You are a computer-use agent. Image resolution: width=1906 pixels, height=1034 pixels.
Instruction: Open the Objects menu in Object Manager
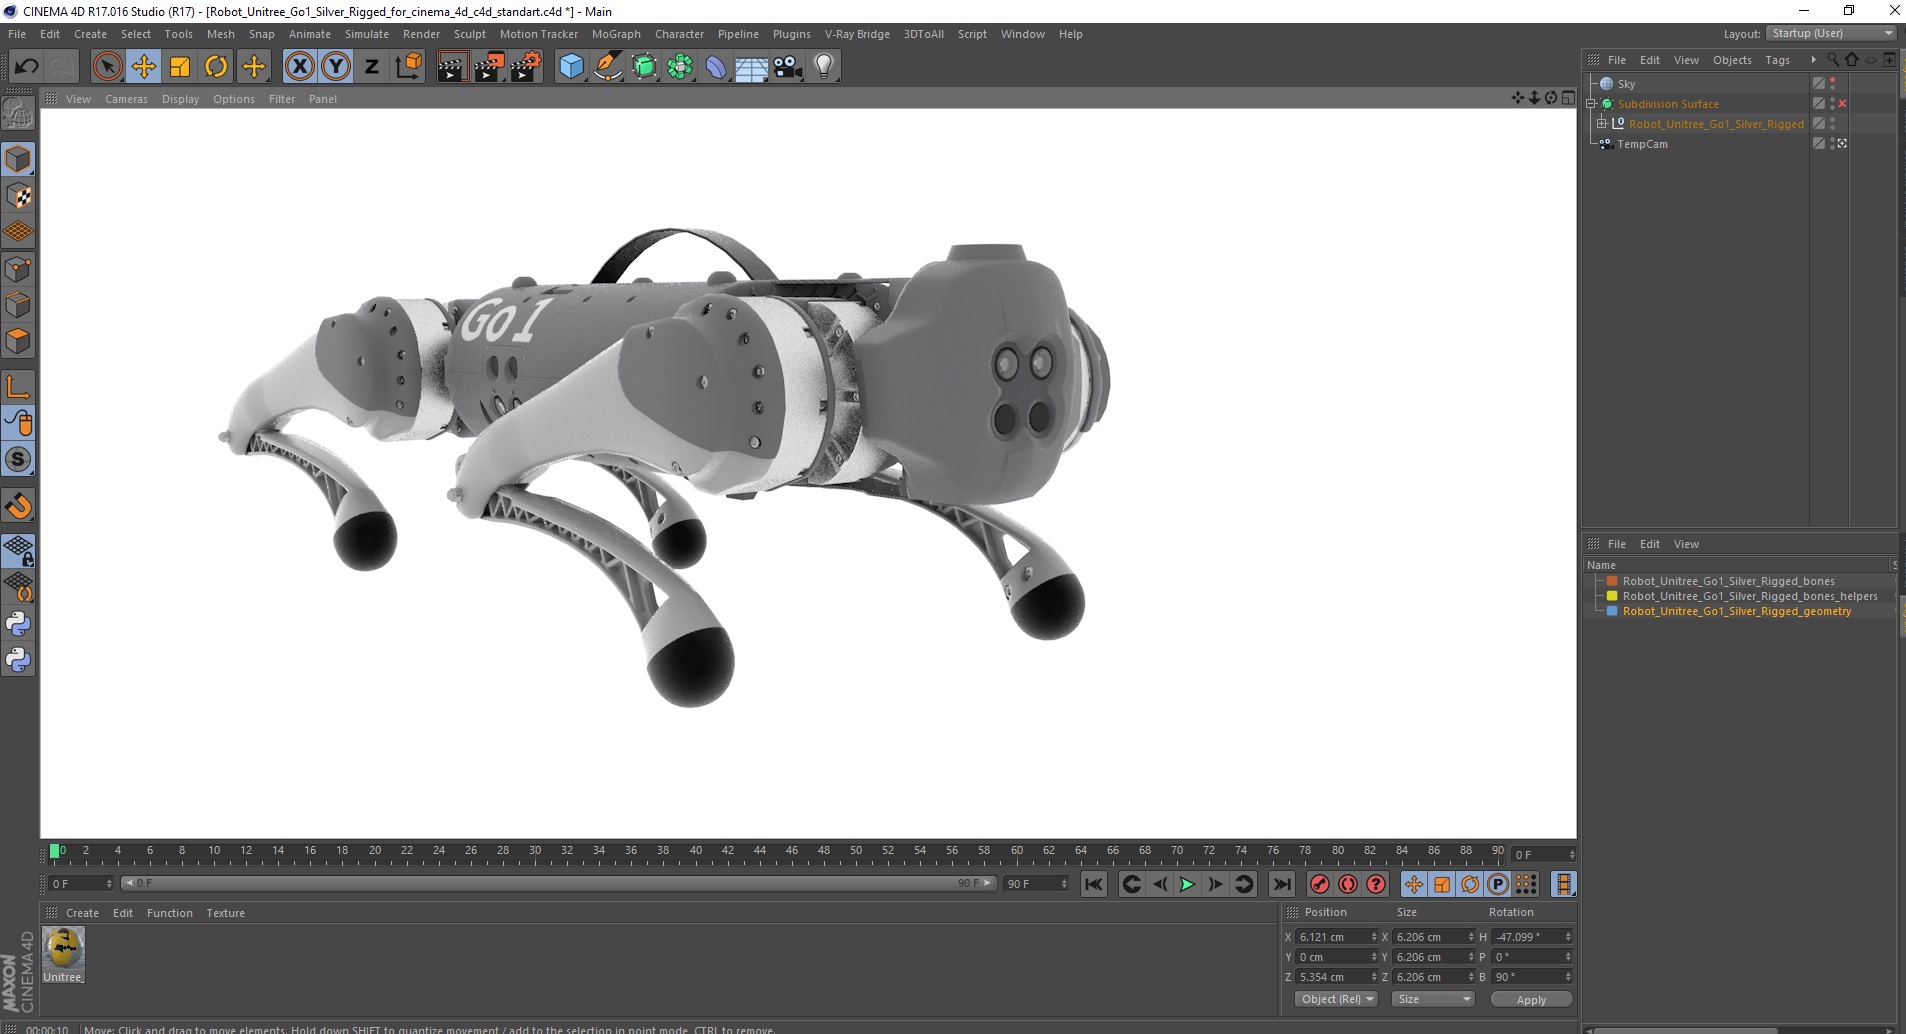[x=1732, y=60]
